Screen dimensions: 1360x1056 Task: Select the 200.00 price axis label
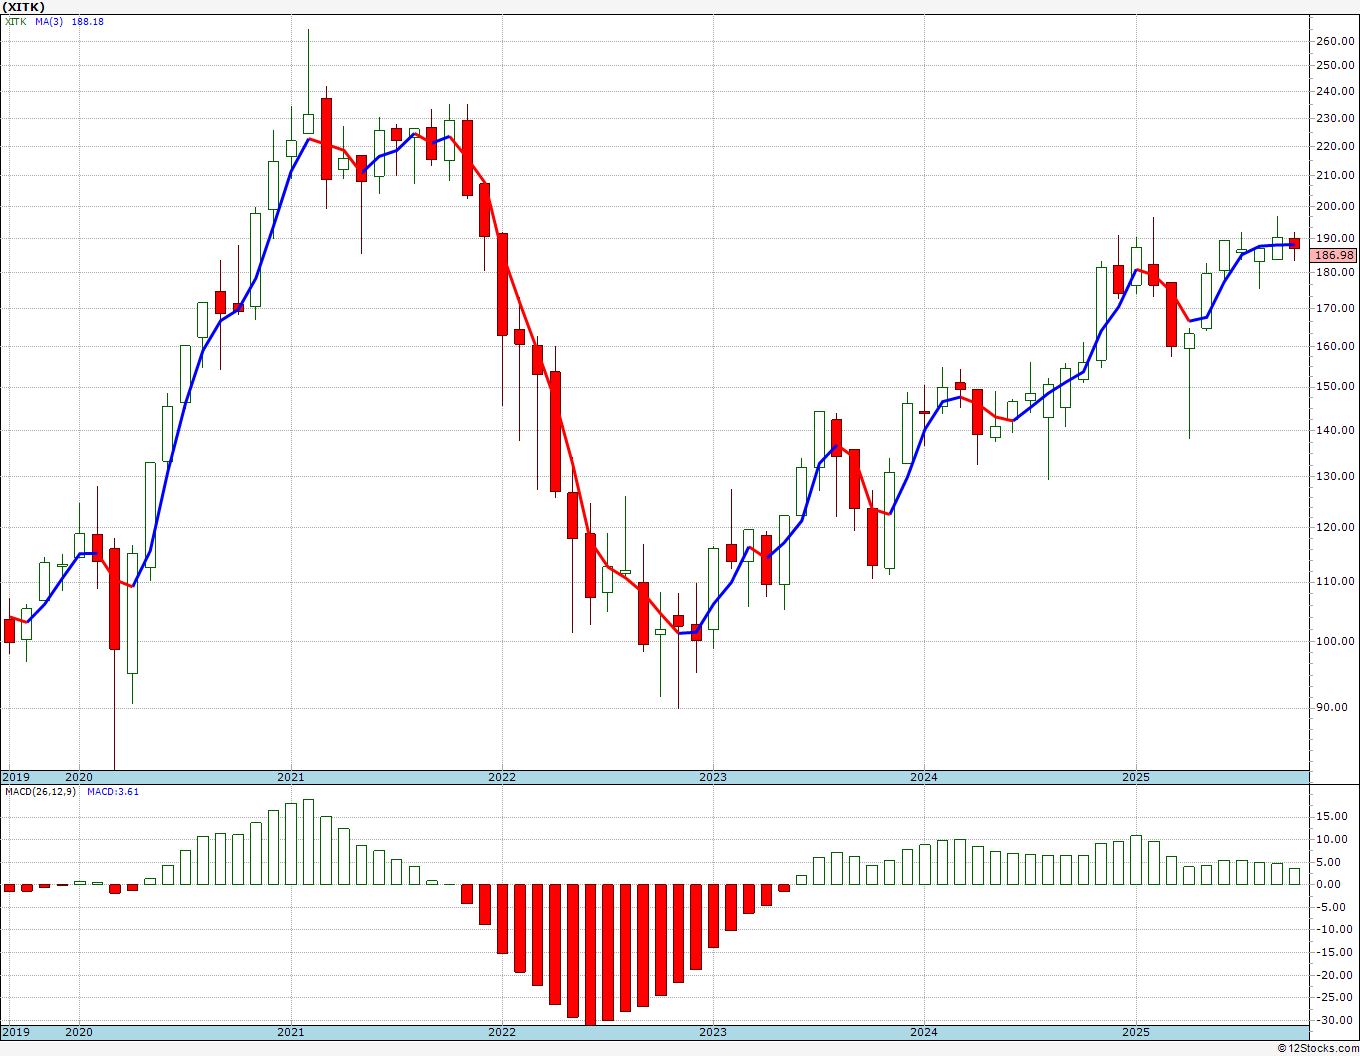(x=1336, y=207)
